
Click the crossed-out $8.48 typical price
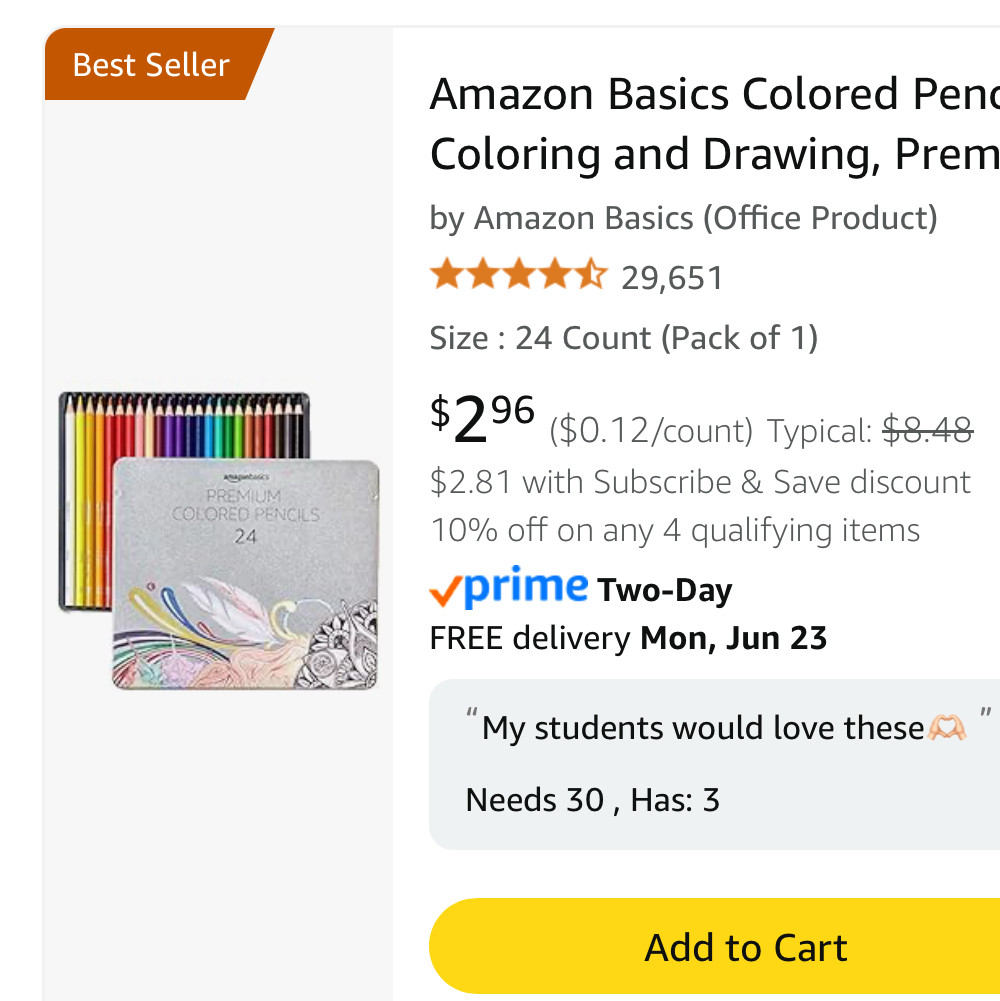click(x=928, y=429)
